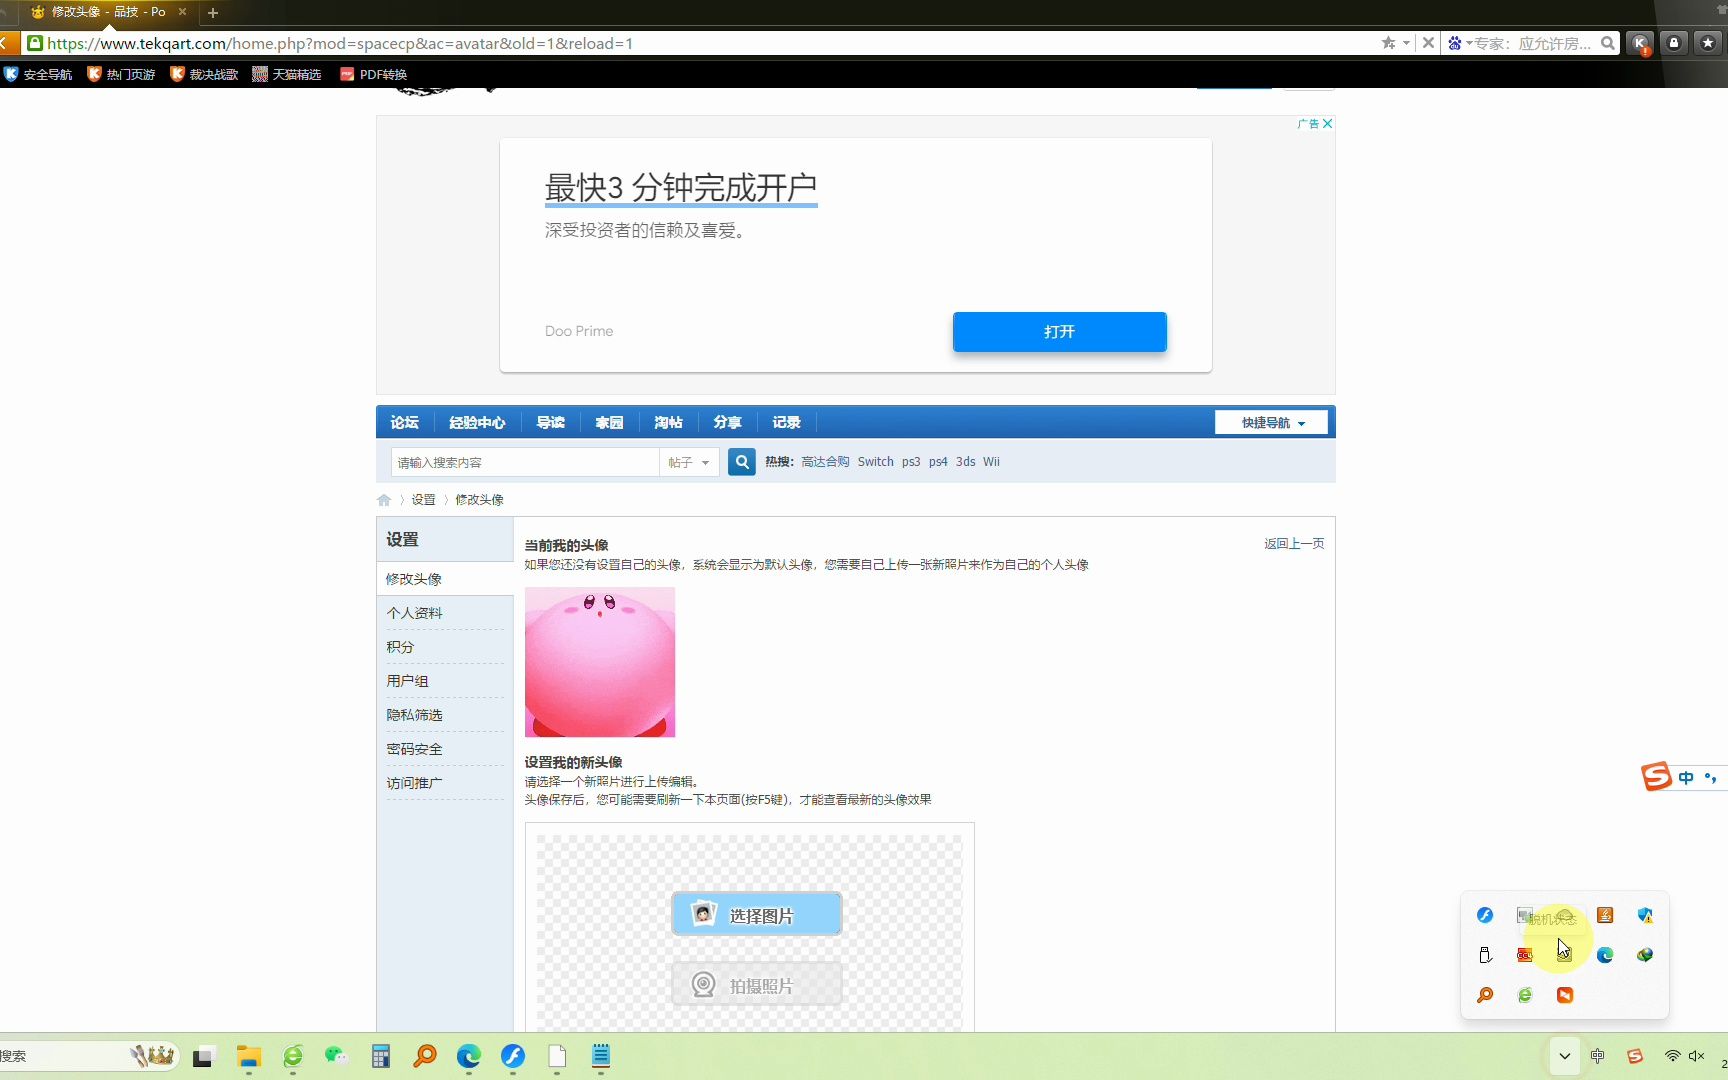
Task: Expand the 快捷导航 dropdown
Action: (1272, 423)
